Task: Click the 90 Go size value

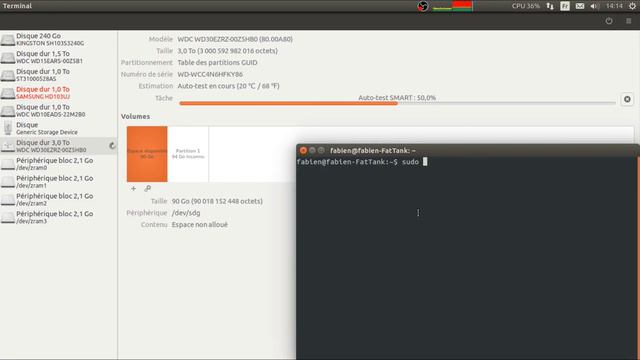Action: [217, 201]
